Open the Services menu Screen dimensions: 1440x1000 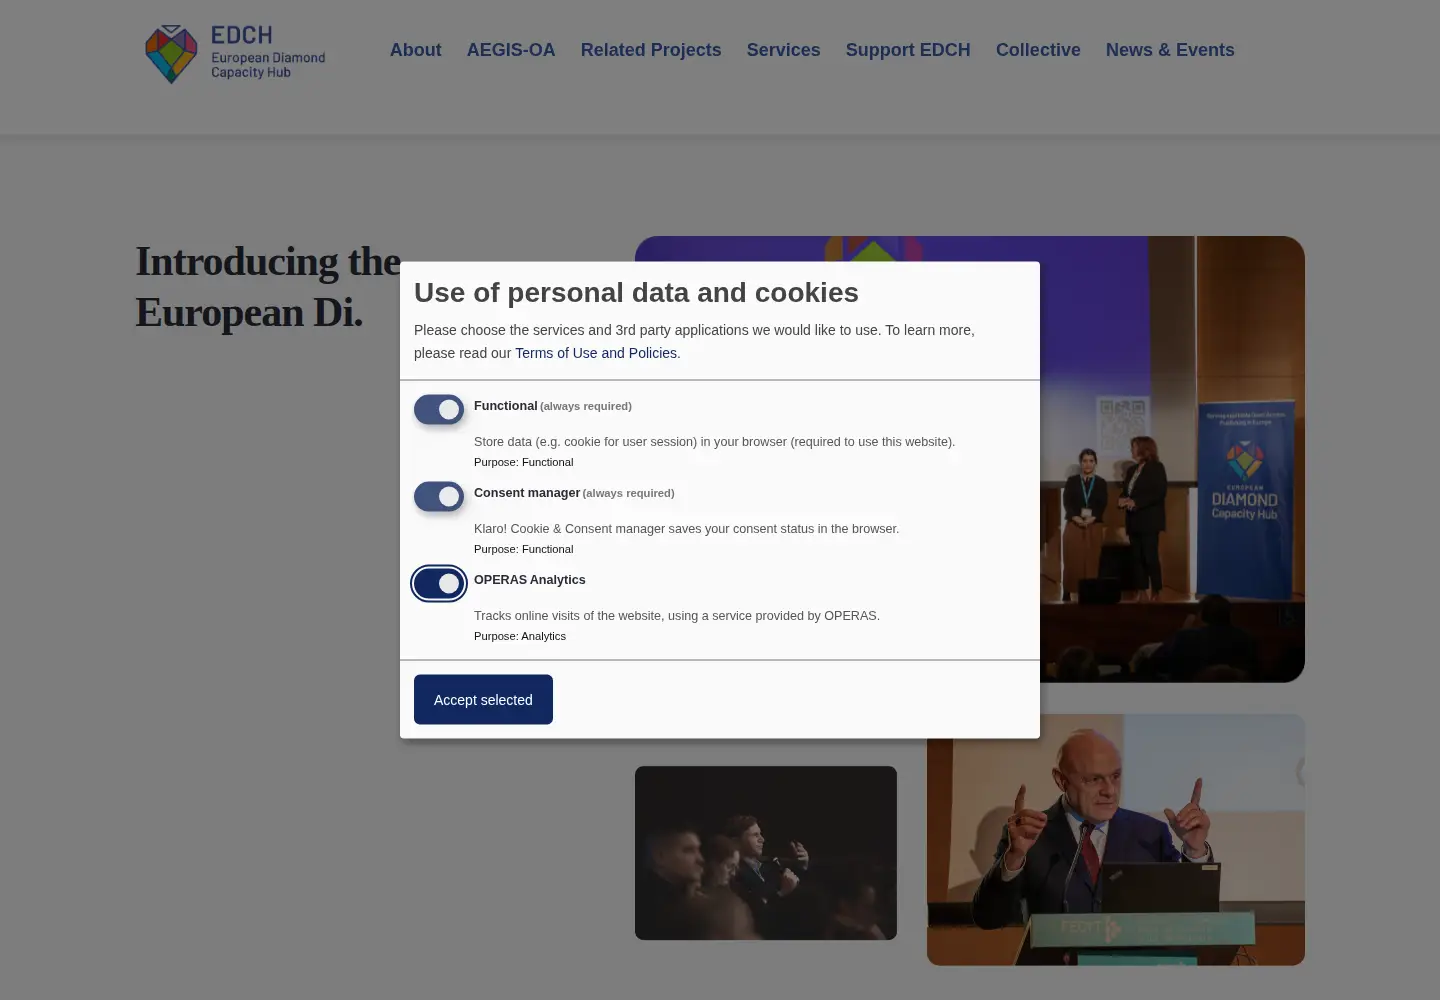point(783,50)
